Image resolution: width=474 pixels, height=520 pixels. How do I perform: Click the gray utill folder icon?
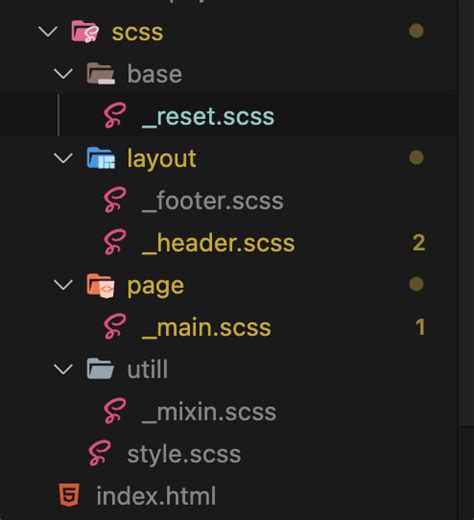(x=100, y=369)
